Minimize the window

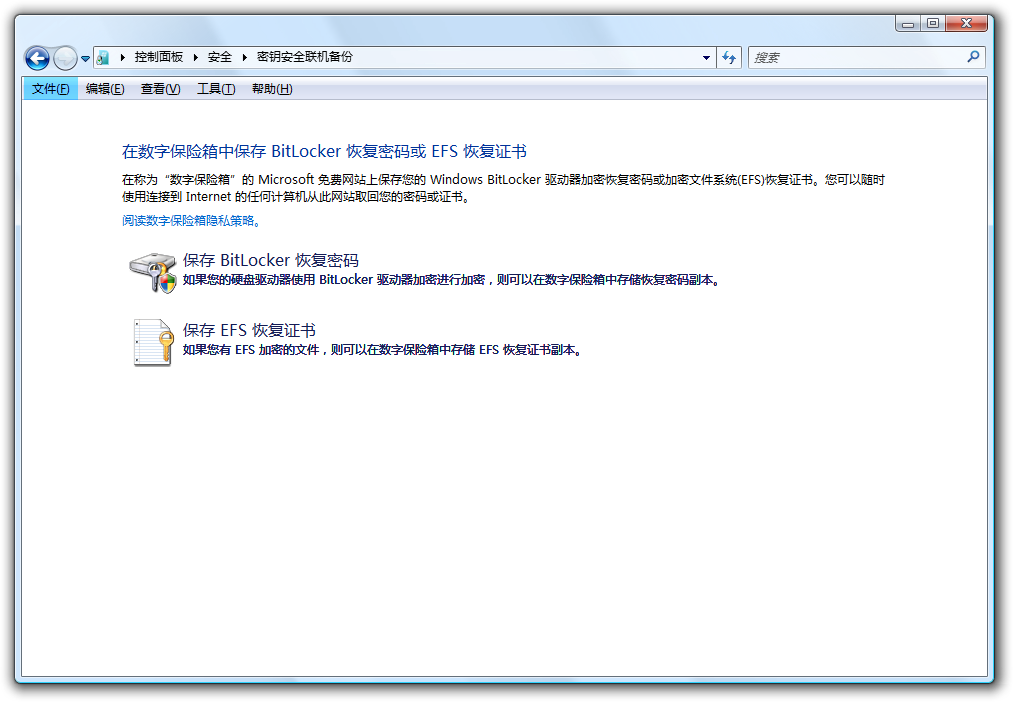tap(908, 23)
